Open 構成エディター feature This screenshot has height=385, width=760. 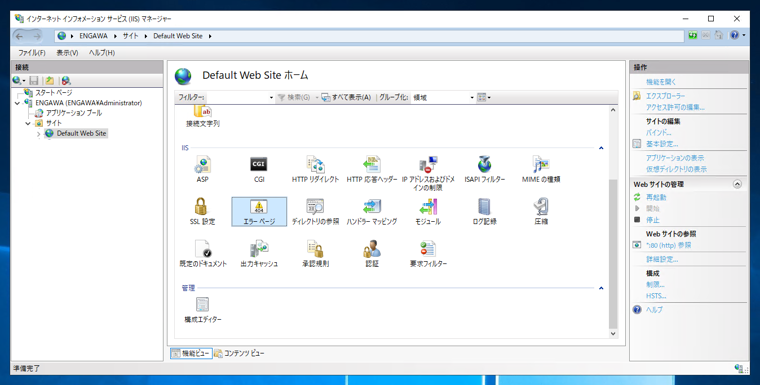coord(203,310)
